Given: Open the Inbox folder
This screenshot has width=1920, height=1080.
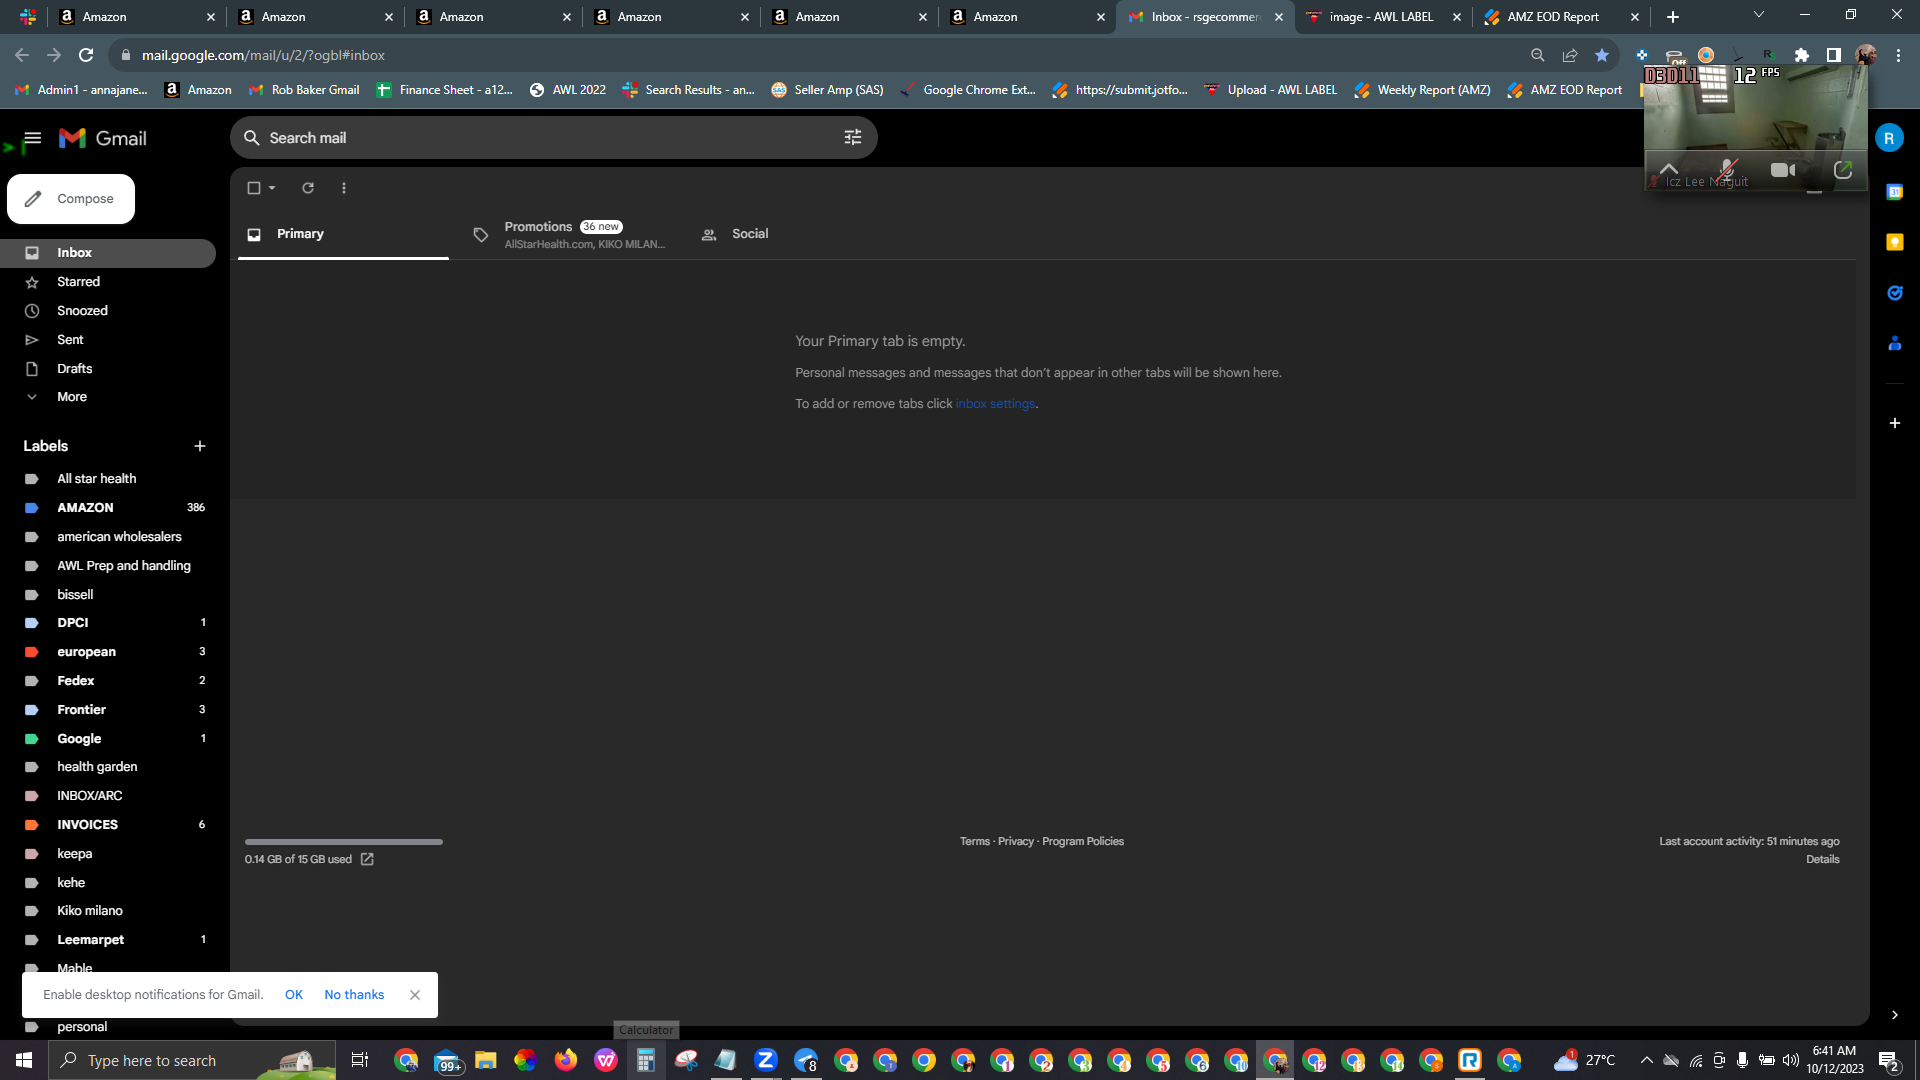Looking at the screenshot, I should (108, 253).
